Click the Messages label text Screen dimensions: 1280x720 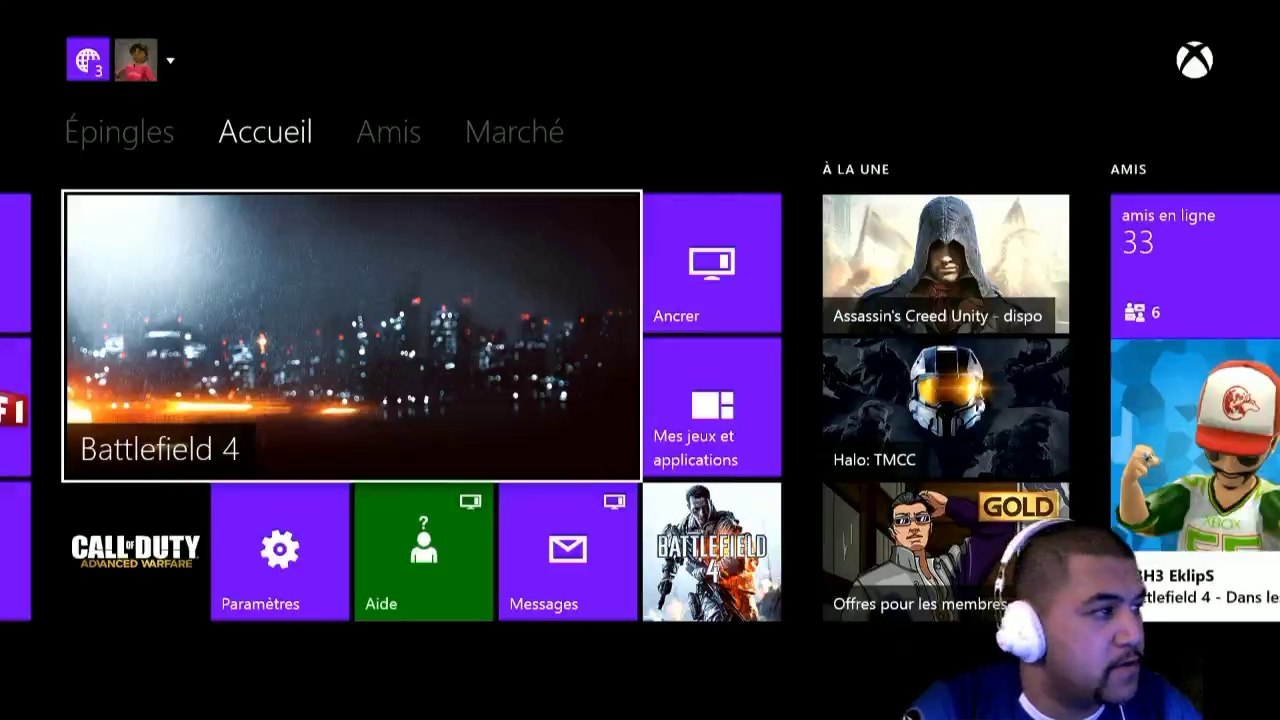544,604
